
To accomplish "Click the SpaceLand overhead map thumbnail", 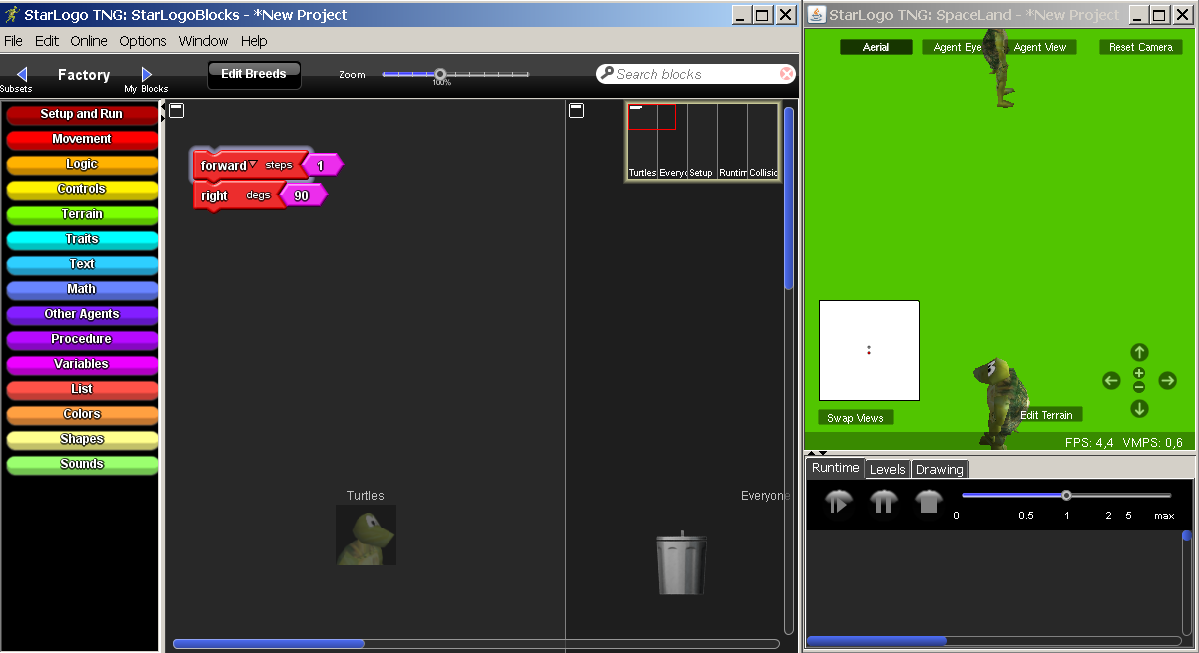I will 869,350.
